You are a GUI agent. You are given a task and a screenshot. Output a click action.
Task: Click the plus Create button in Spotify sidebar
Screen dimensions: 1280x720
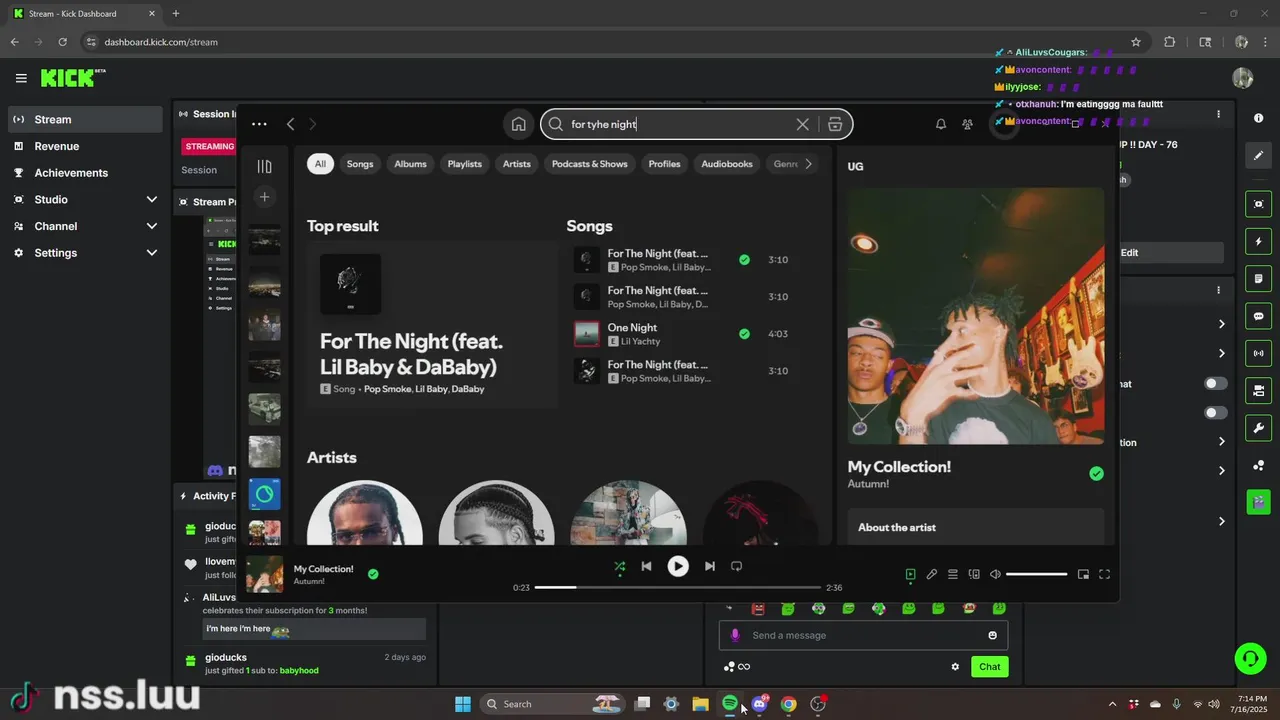264,197
